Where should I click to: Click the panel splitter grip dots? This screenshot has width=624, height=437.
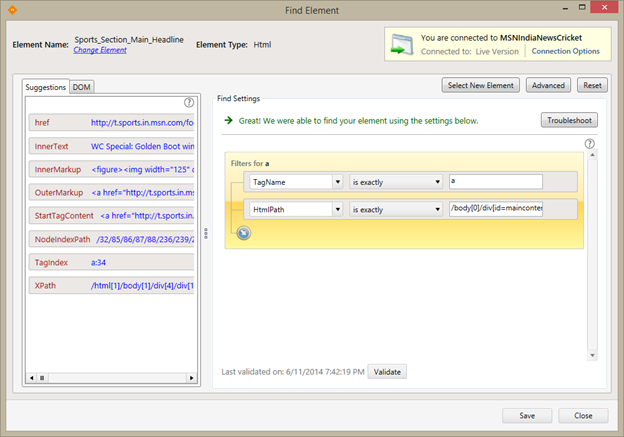(208, 233)
